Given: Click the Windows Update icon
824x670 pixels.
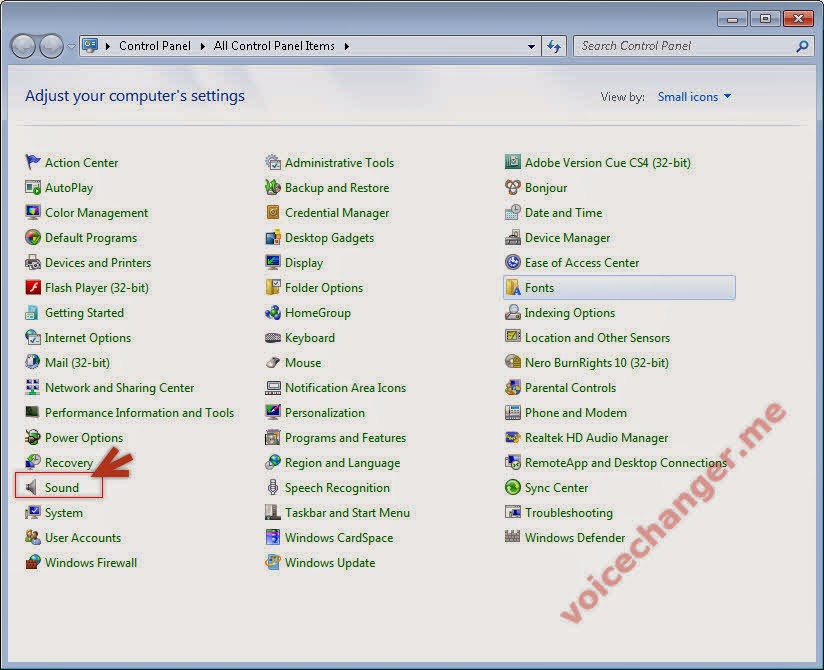Looking at the screenshot, I should tap(273, 562).
